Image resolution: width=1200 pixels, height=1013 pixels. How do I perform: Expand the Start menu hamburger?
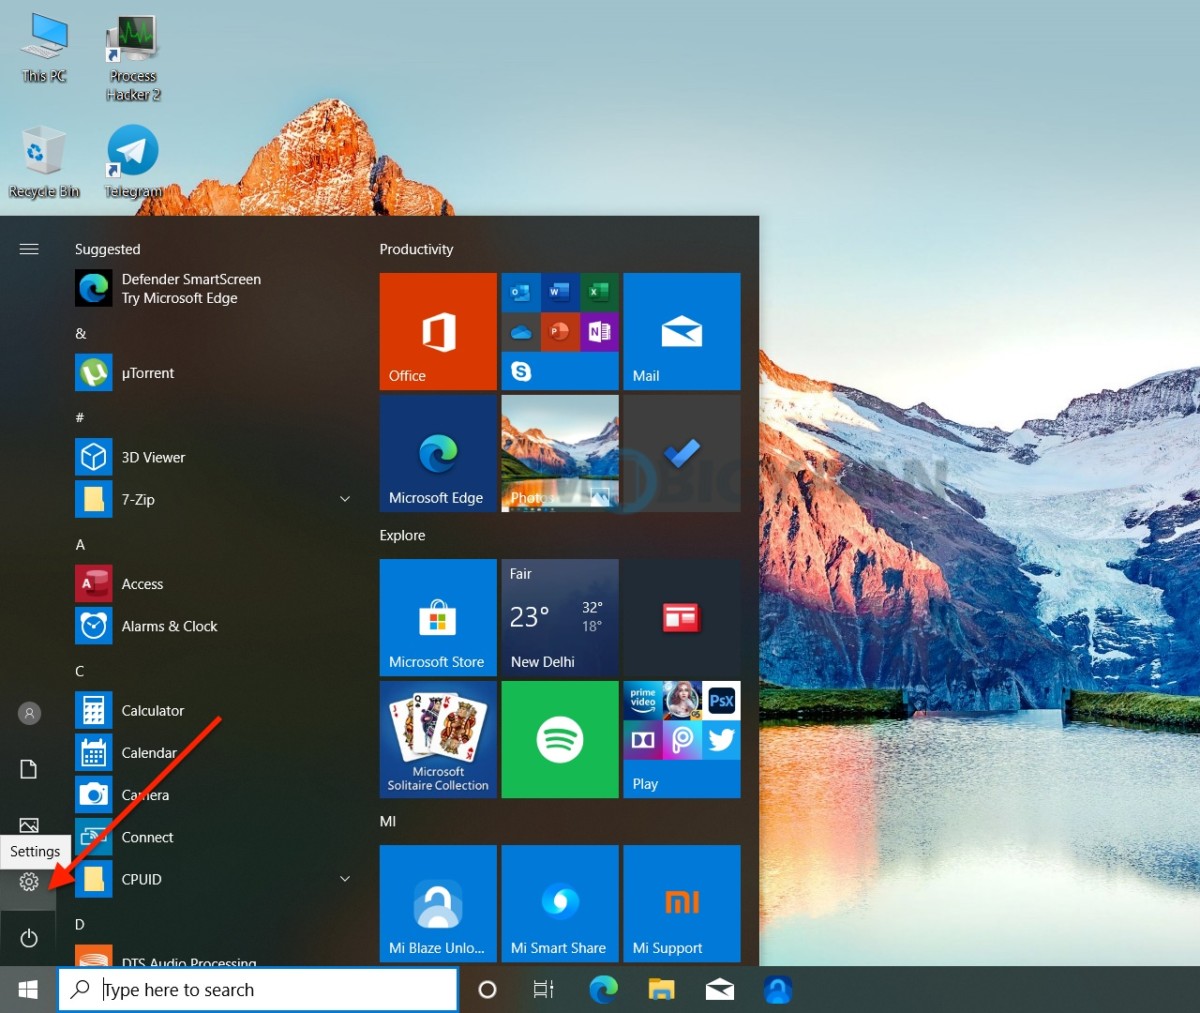tap(29, 249)
